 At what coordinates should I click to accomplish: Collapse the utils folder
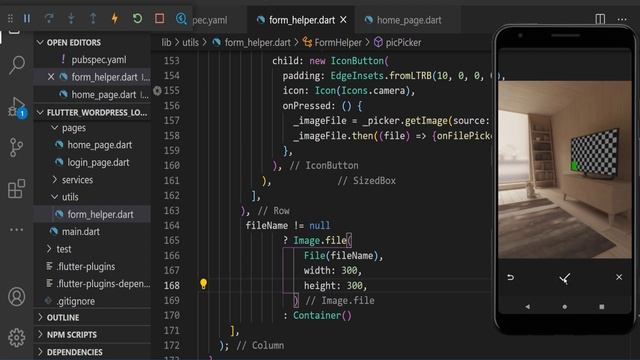tap(55, 197)
